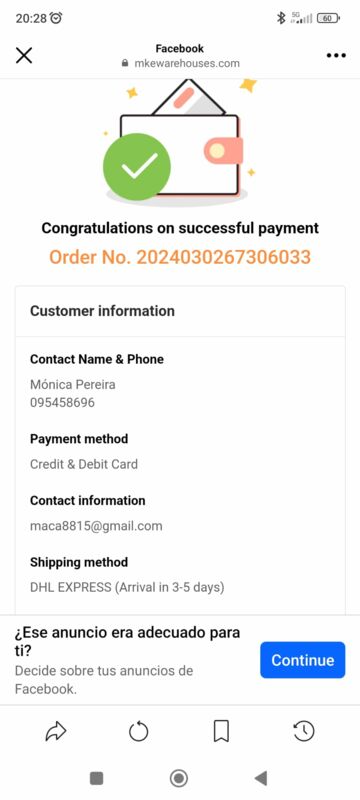Reload the page with refresh icon
This screenshot has width=360, height=800.
tap(138, 732)
